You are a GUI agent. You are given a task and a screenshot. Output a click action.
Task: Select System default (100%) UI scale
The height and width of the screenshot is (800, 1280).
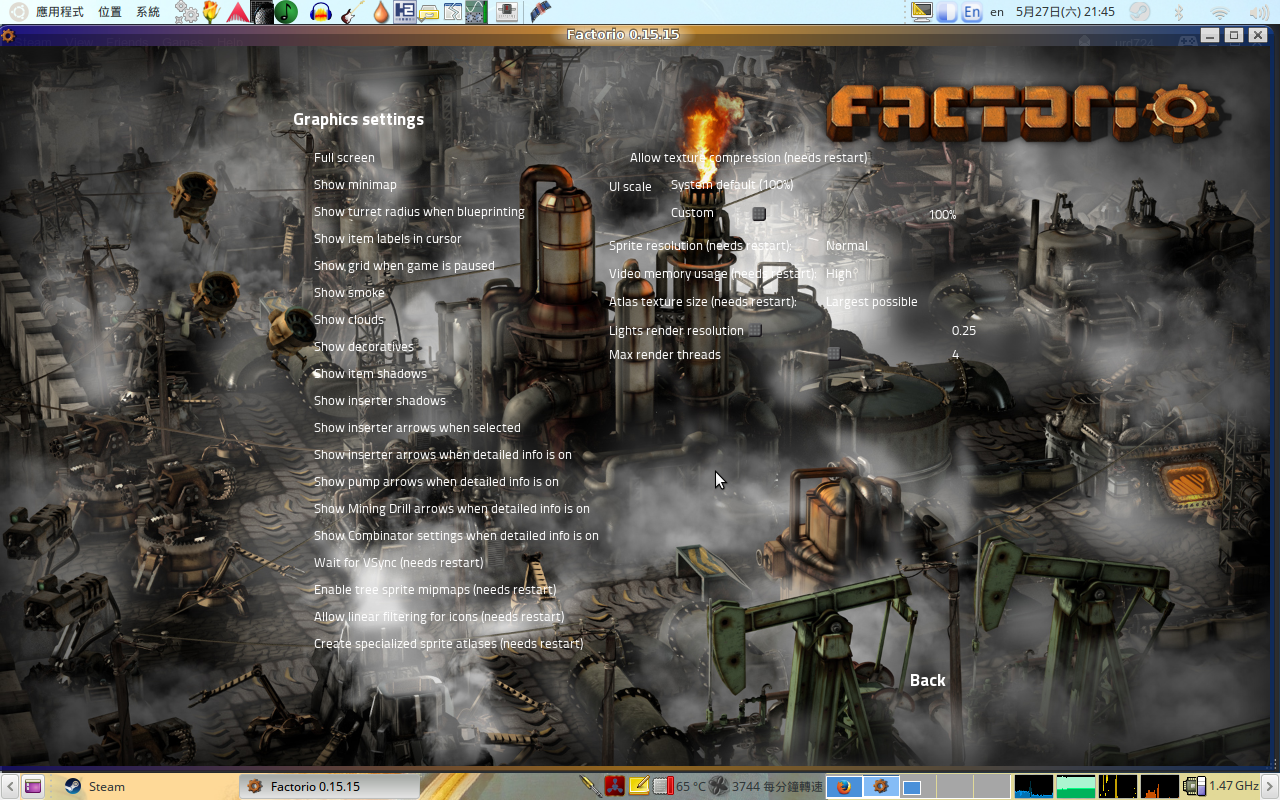pos(732,185)
